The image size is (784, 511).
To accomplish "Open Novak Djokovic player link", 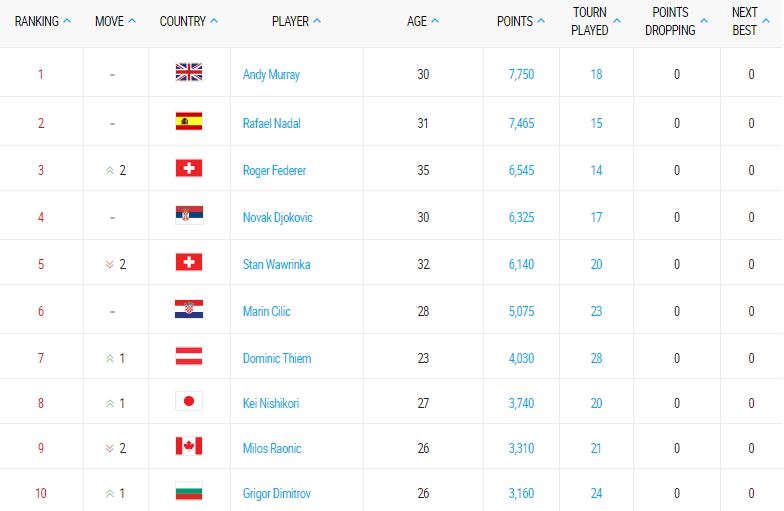I will click(278, 218).
